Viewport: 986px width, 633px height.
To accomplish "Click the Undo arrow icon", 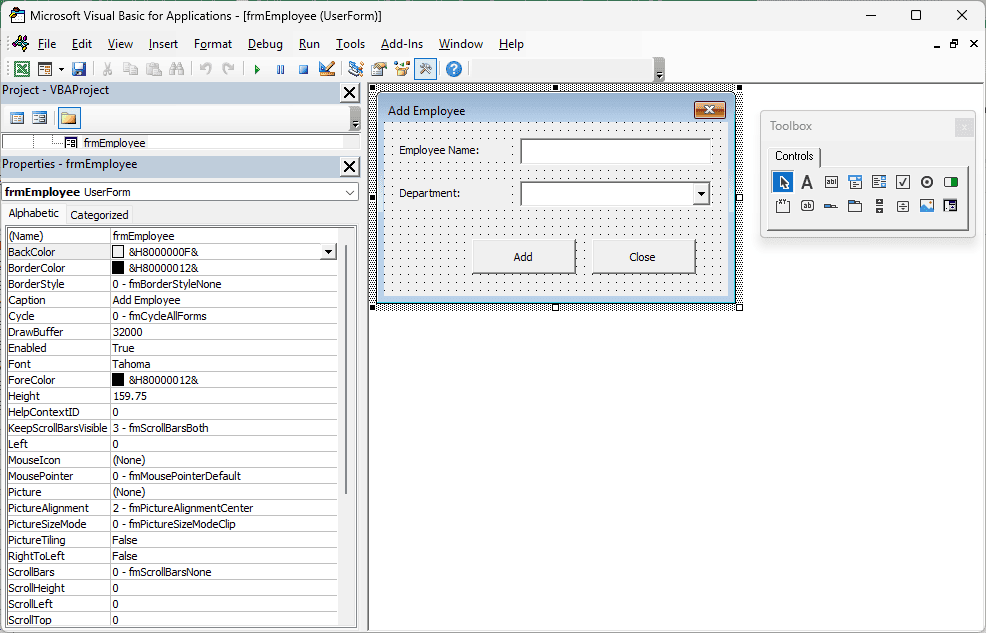I will 205,69.
